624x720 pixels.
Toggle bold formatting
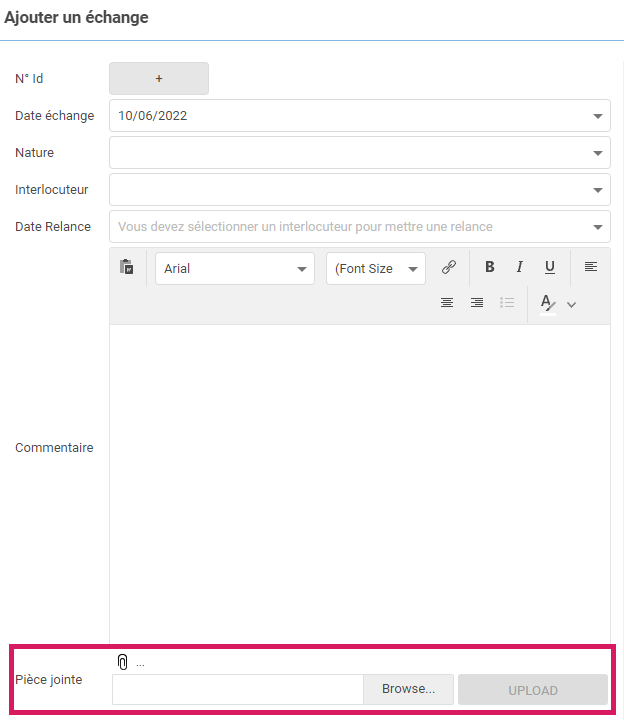(x=490, y=267)
